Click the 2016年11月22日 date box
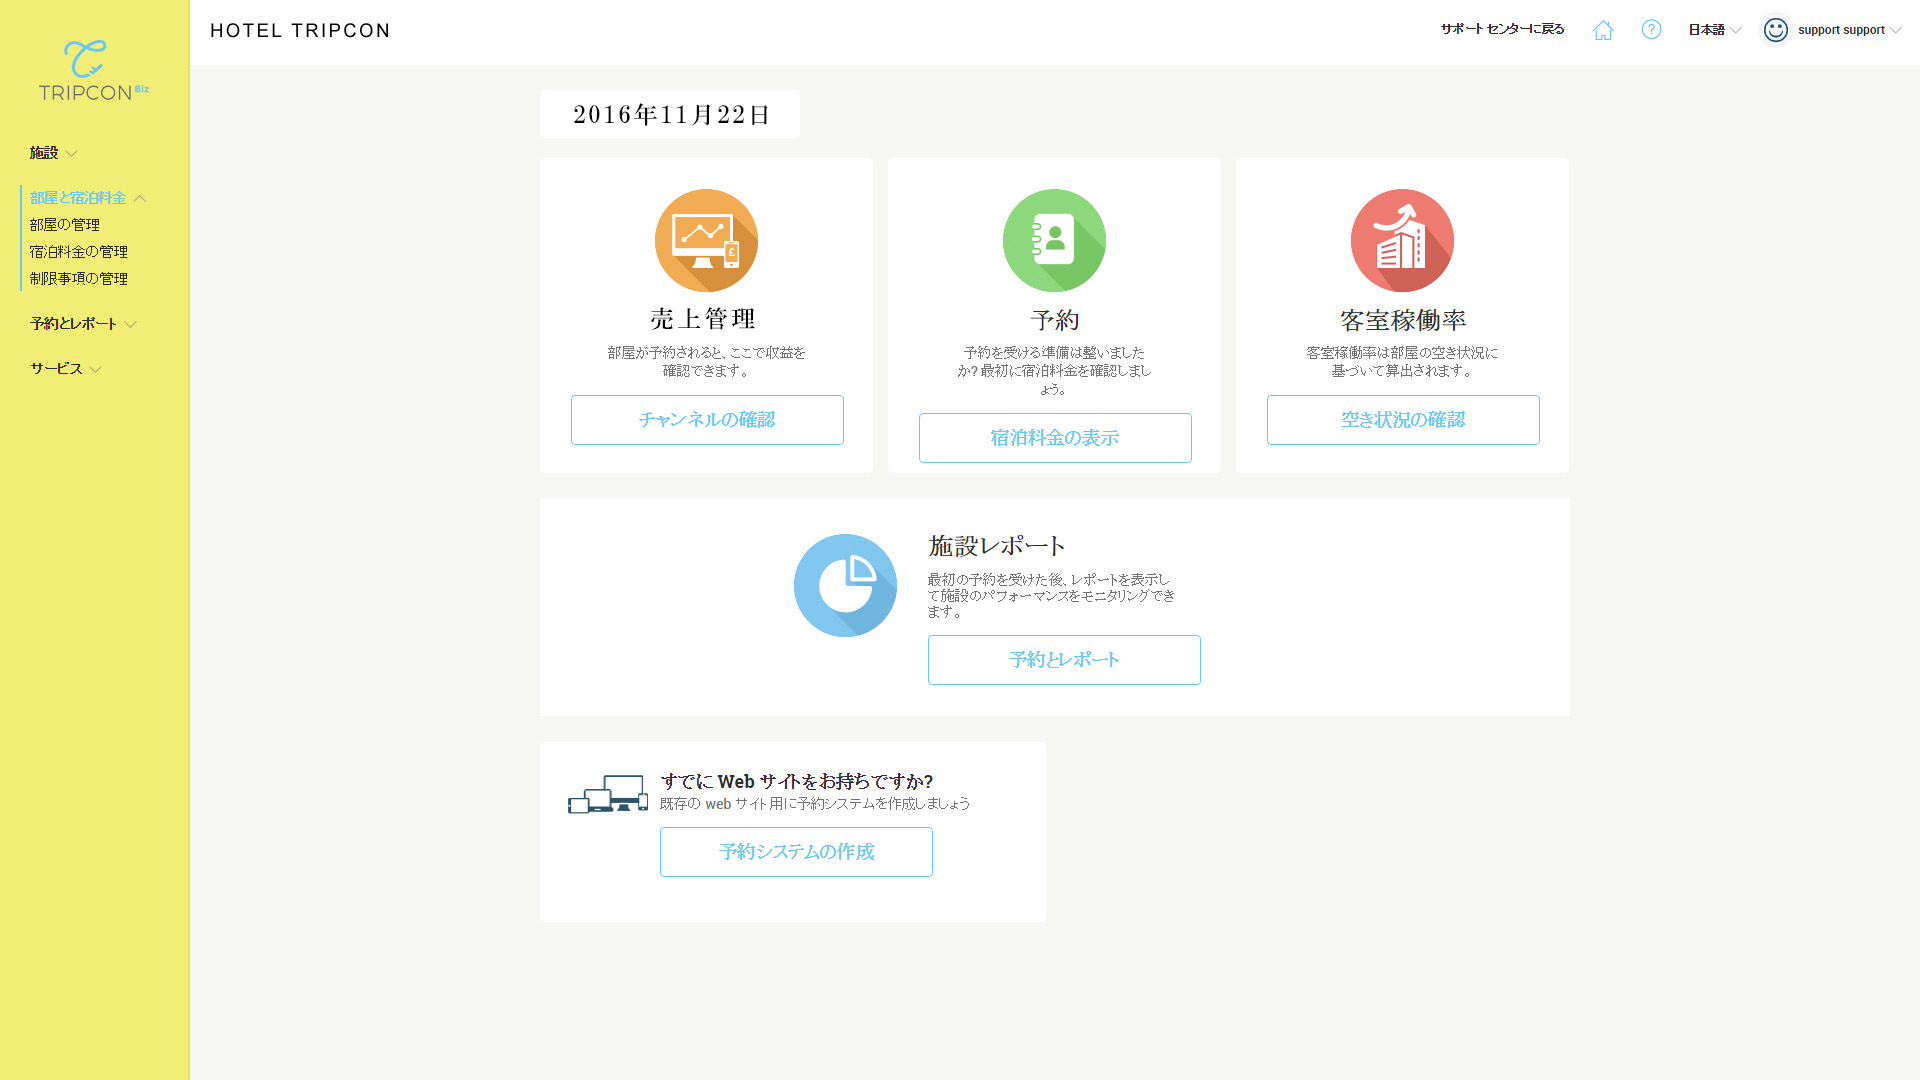The width and height of the screenshot is (1920, 1080). click(x=670, y=114)
